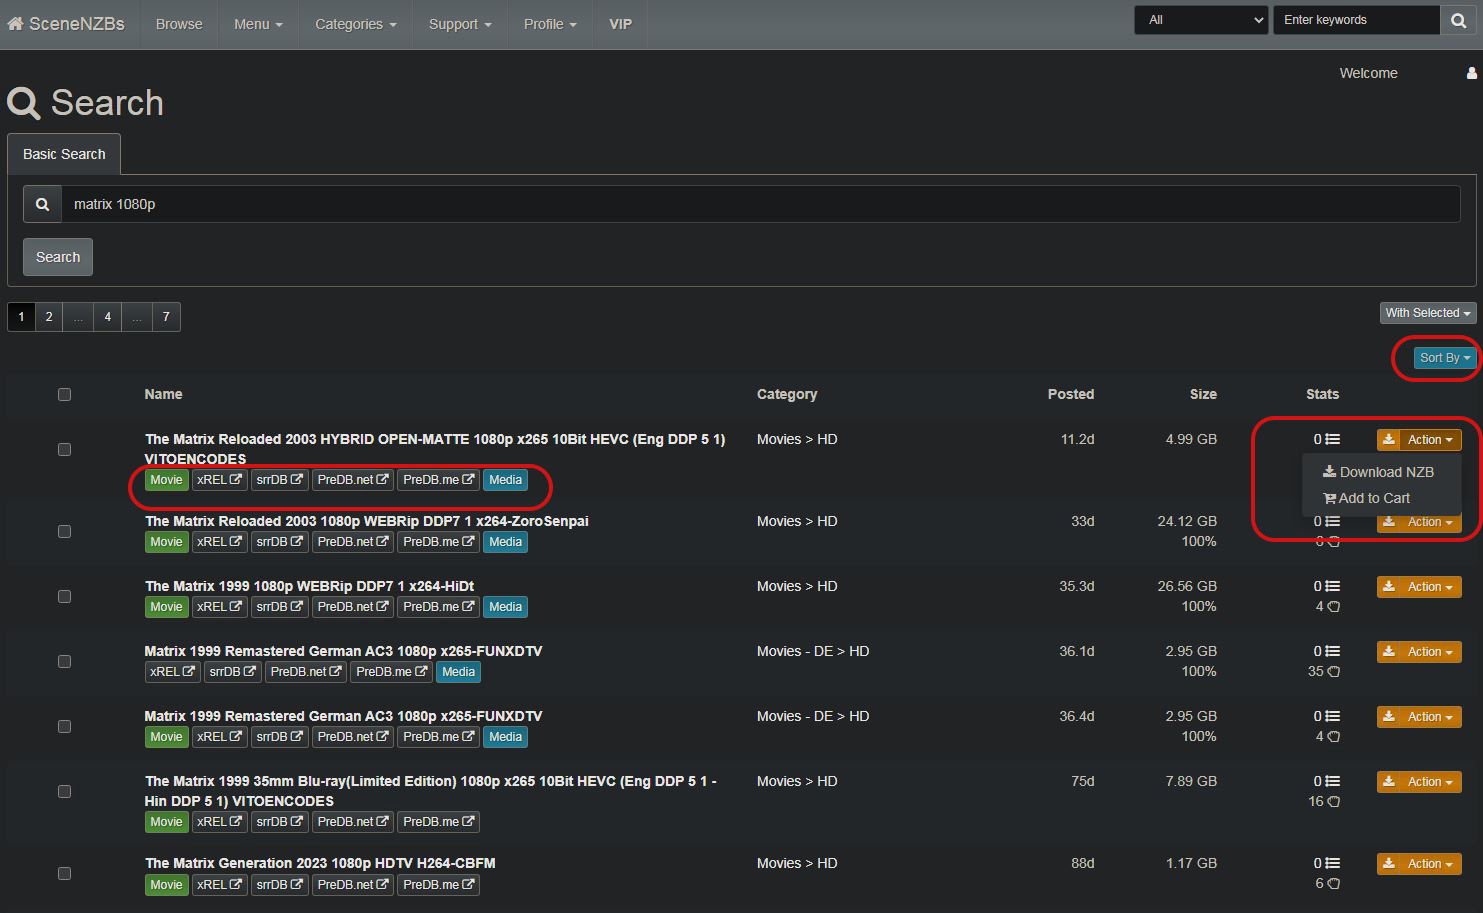Click the grabs icon next to 35 in Stats

(1333, 671)
